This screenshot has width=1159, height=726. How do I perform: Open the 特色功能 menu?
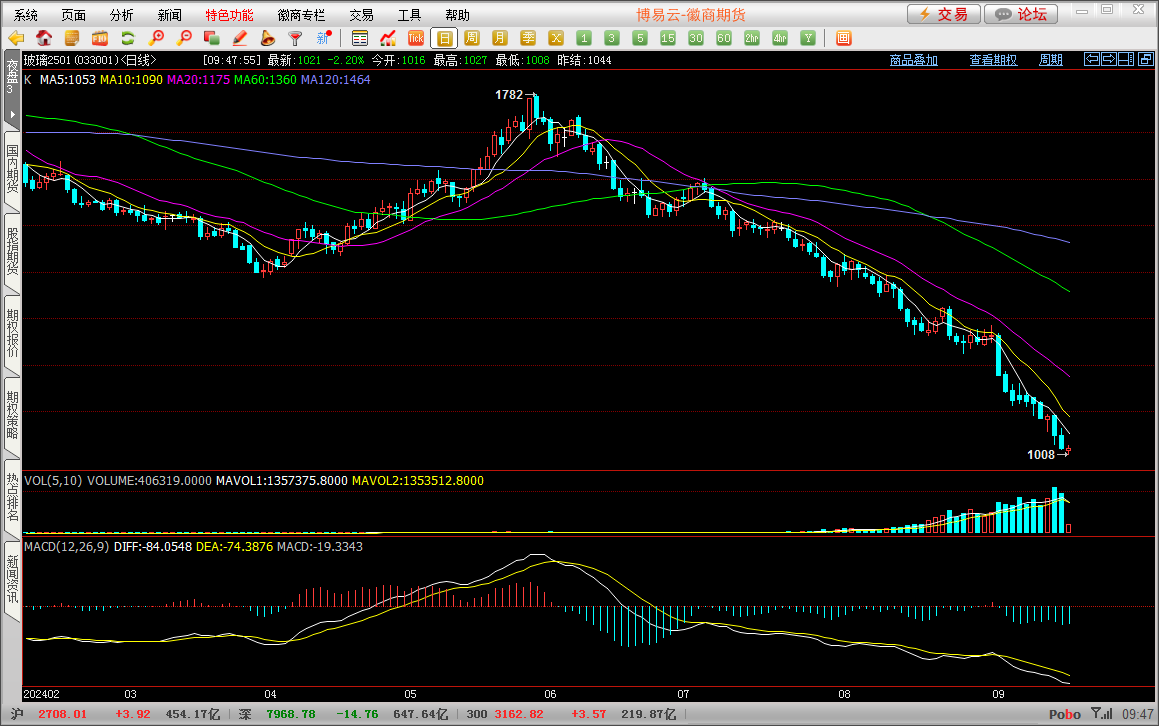pyautogui.click(x=229, y=15)
